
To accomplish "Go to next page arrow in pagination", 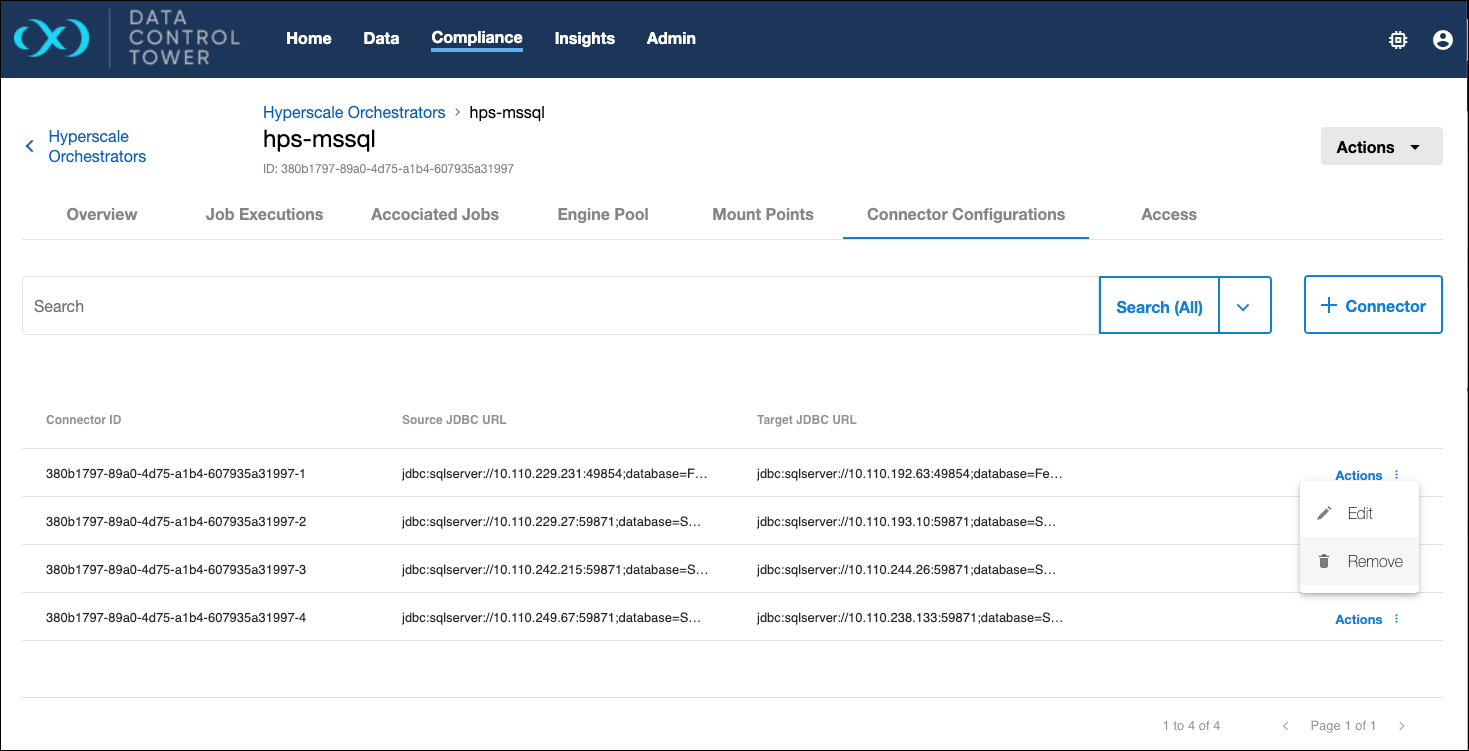I will [x=1402, y=725].
